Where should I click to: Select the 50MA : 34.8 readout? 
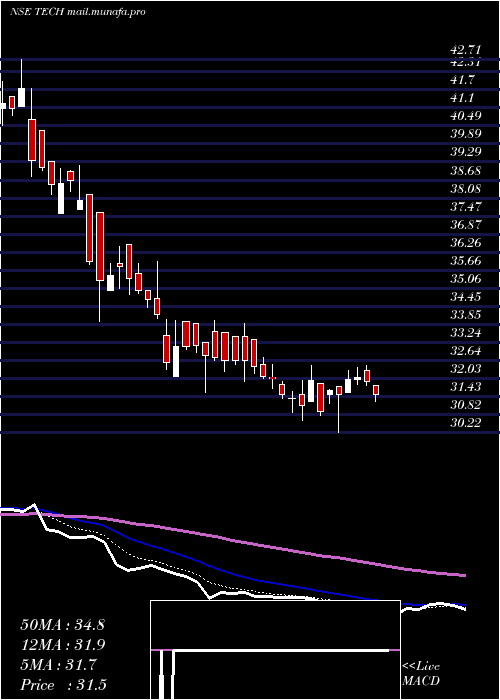point(62,625)
